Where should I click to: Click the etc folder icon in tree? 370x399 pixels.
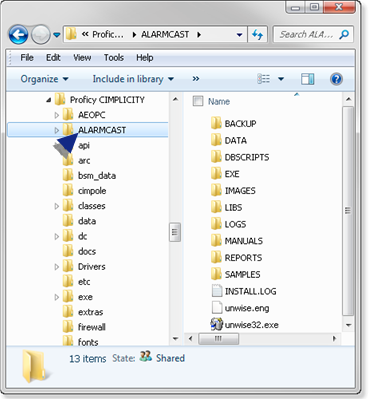68,282
